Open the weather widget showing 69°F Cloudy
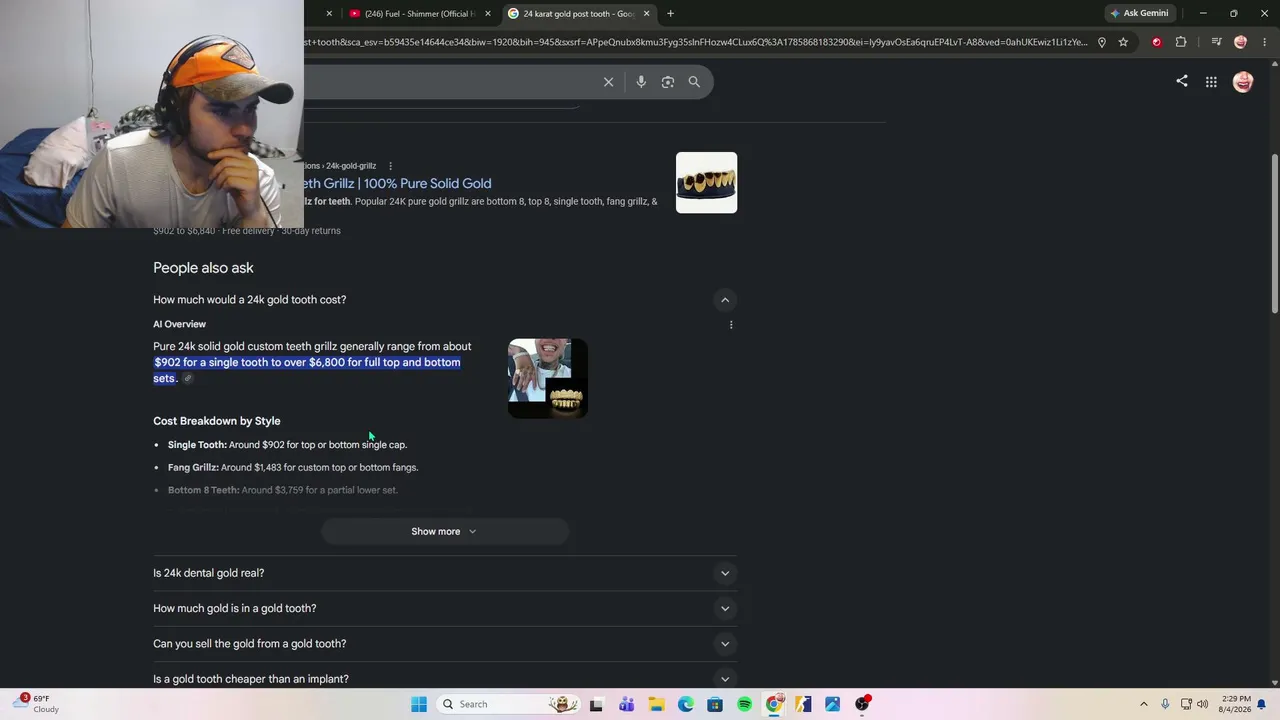Image resolution: width=1280 pixels, height=720 pixels. 38,704
